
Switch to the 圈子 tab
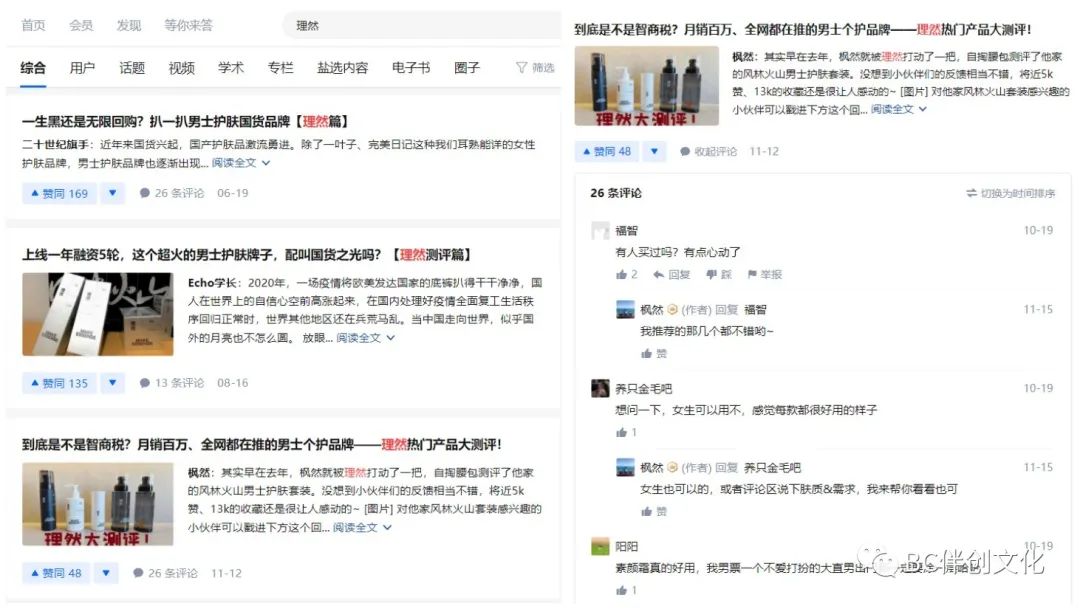[x=466, y=68]
